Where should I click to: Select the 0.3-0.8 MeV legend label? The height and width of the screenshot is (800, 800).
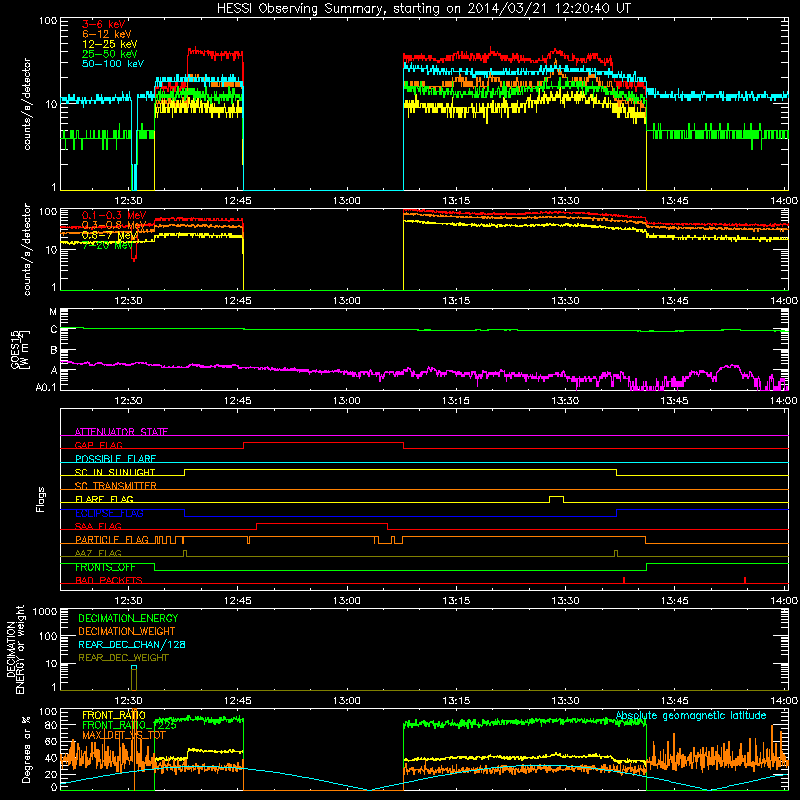click(x=114, y=226)
